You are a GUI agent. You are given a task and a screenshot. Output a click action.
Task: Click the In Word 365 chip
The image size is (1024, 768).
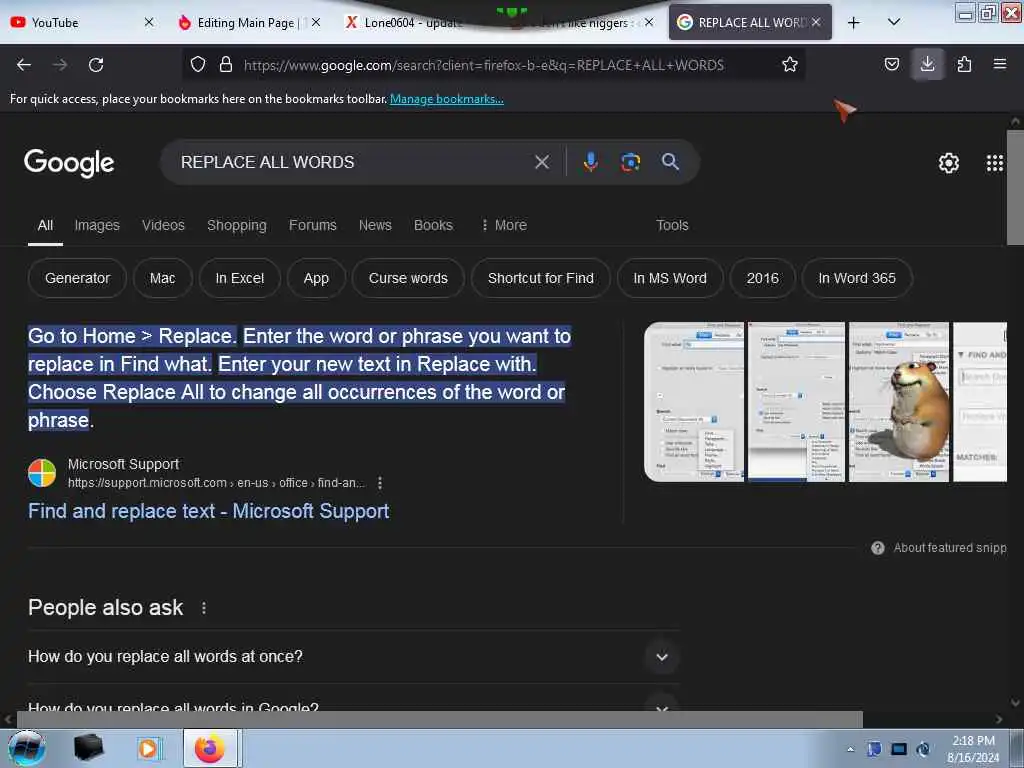[x=857, y=278]
